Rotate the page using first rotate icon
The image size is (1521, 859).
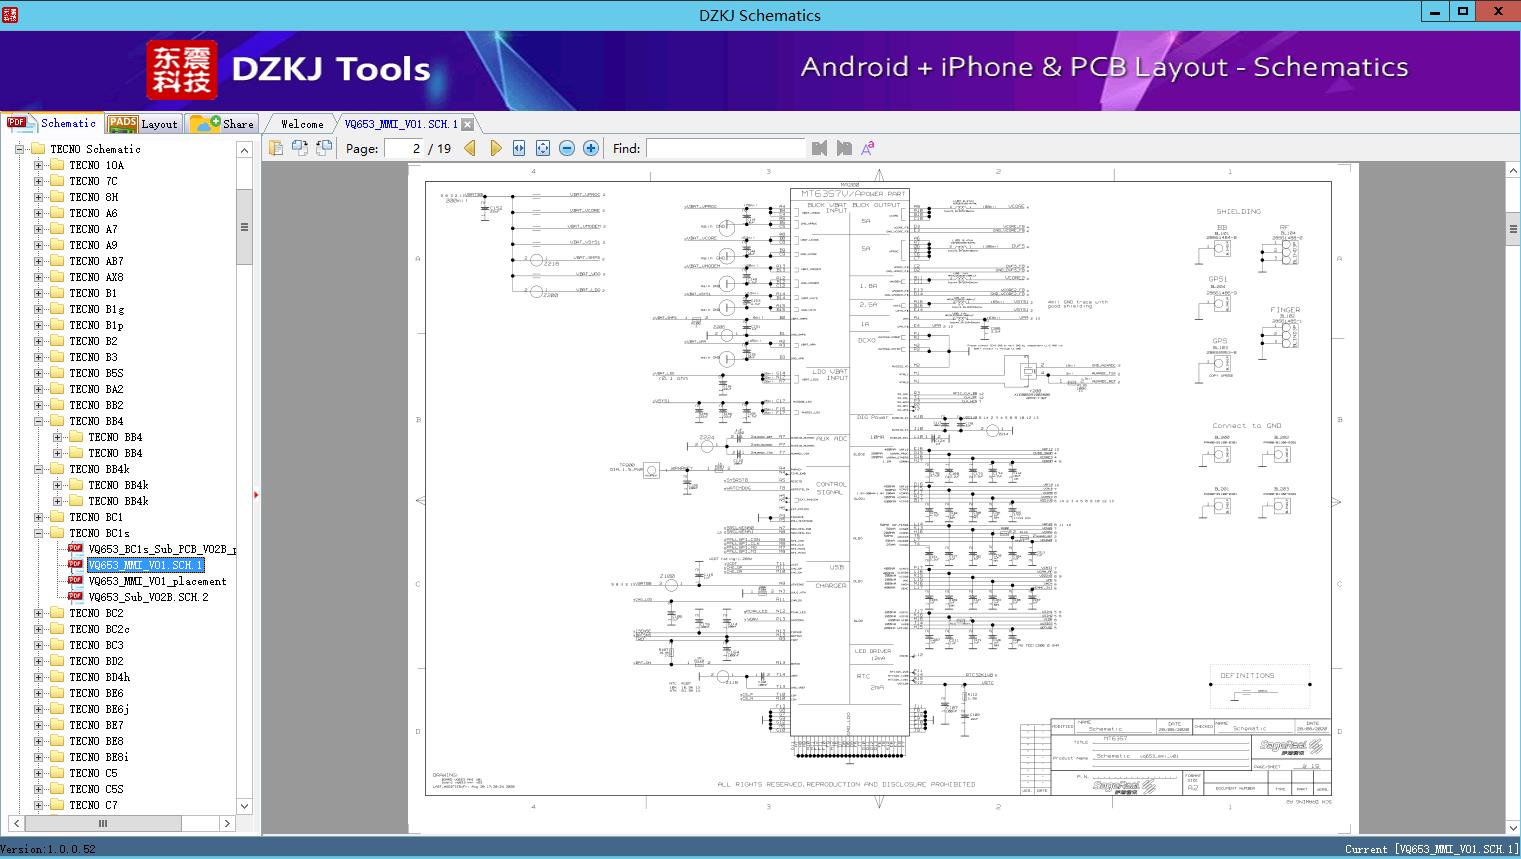[x=300, y=148]
